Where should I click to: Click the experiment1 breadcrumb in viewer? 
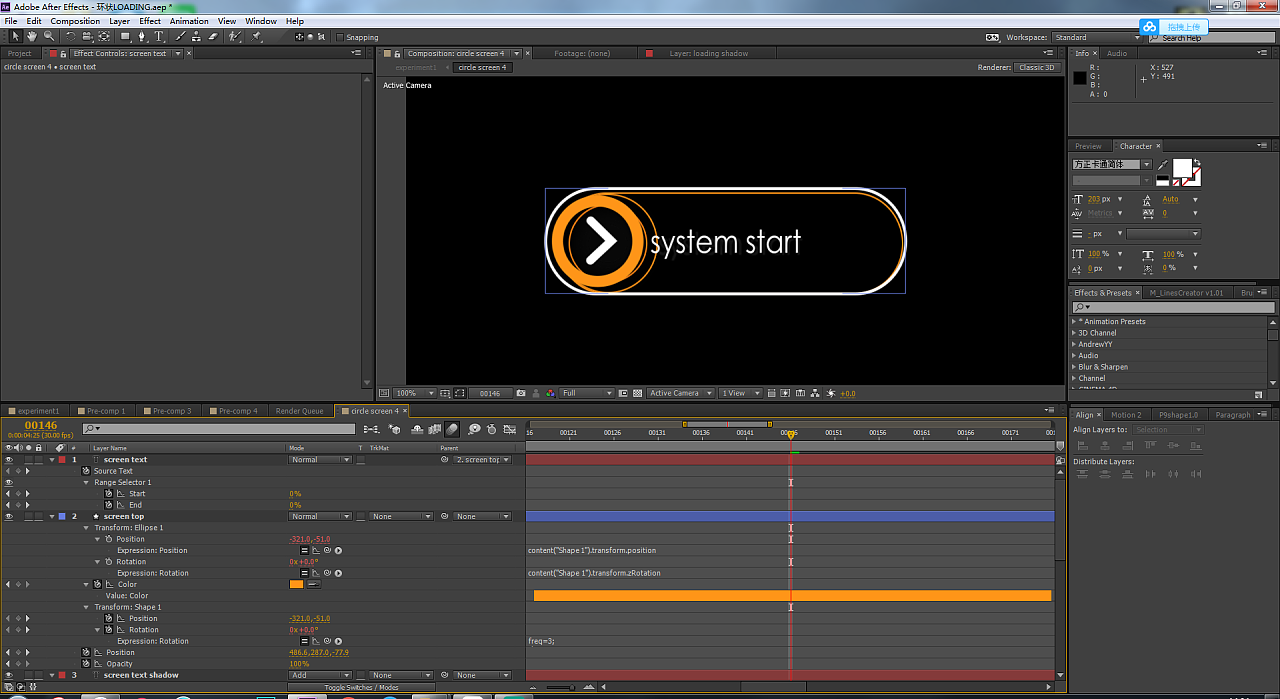pos(416,68)
